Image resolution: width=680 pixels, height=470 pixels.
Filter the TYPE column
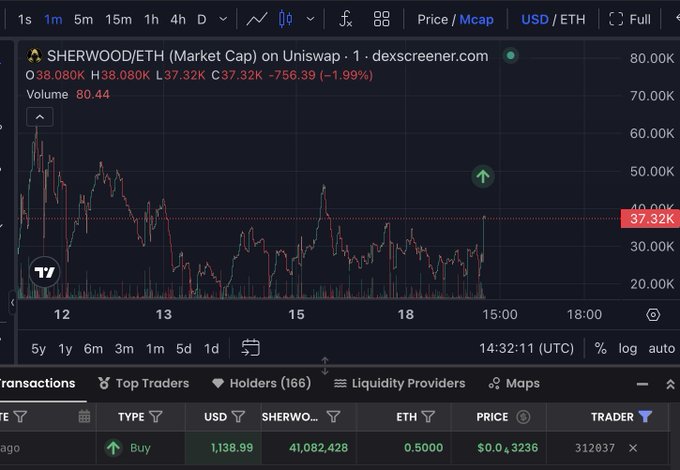point(156,417)
